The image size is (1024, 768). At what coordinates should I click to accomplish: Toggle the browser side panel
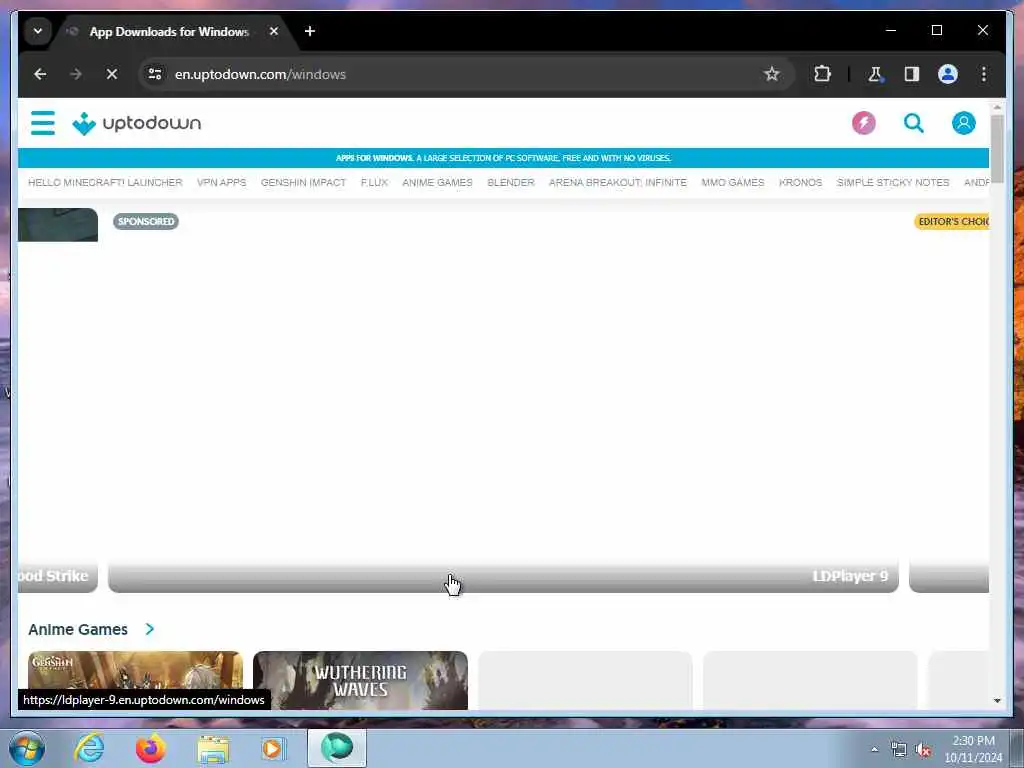click(912, 74)
